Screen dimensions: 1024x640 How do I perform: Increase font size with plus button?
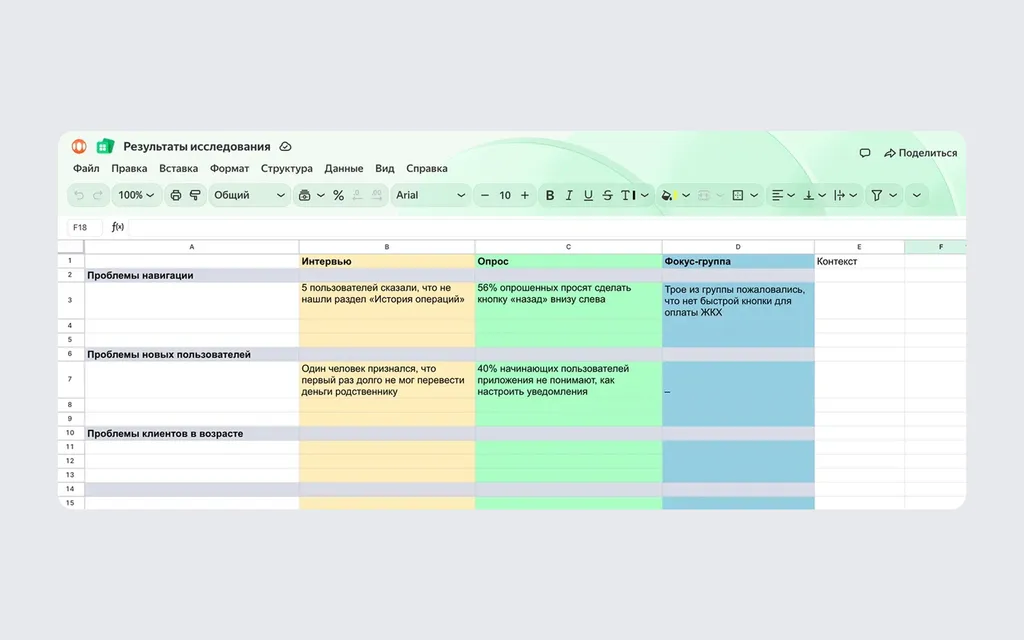tap(524, 195)
